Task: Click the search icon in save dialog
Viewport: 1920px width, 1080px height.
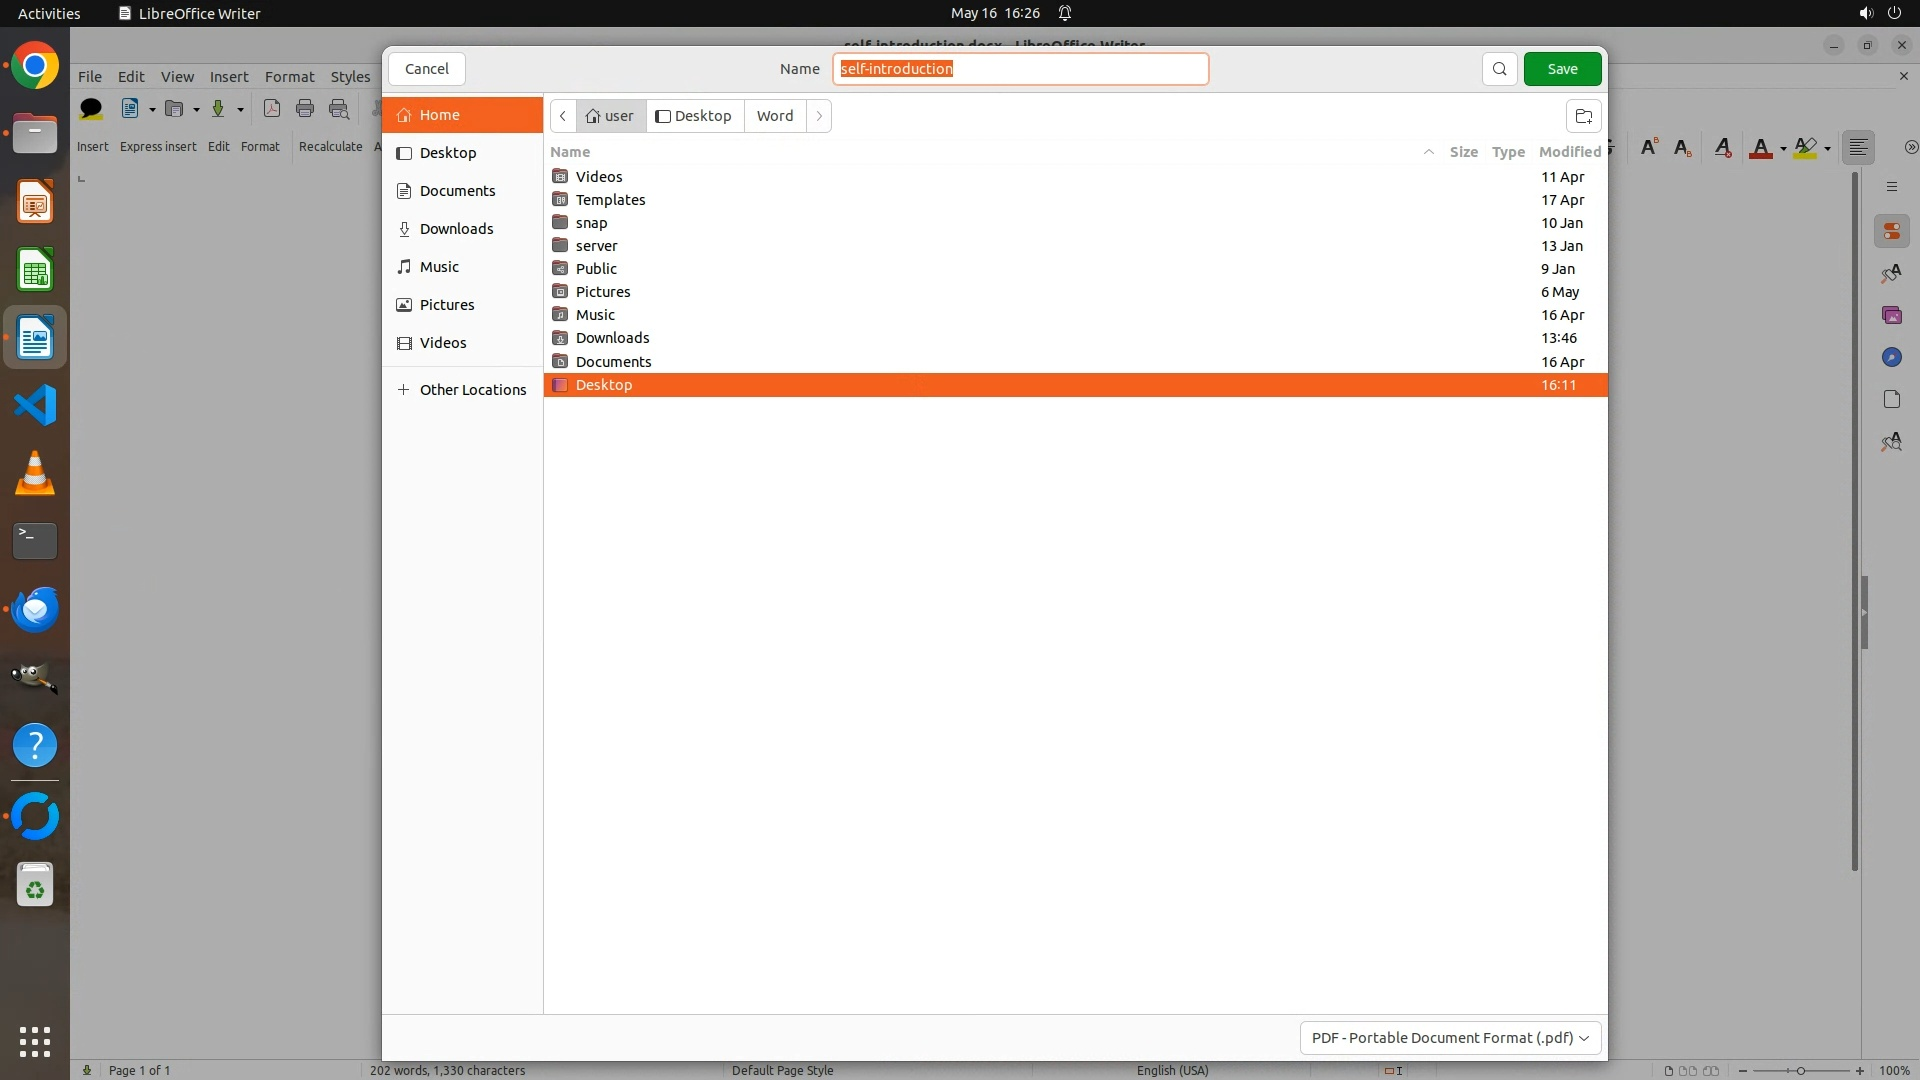Action: tap(1499, 69)
